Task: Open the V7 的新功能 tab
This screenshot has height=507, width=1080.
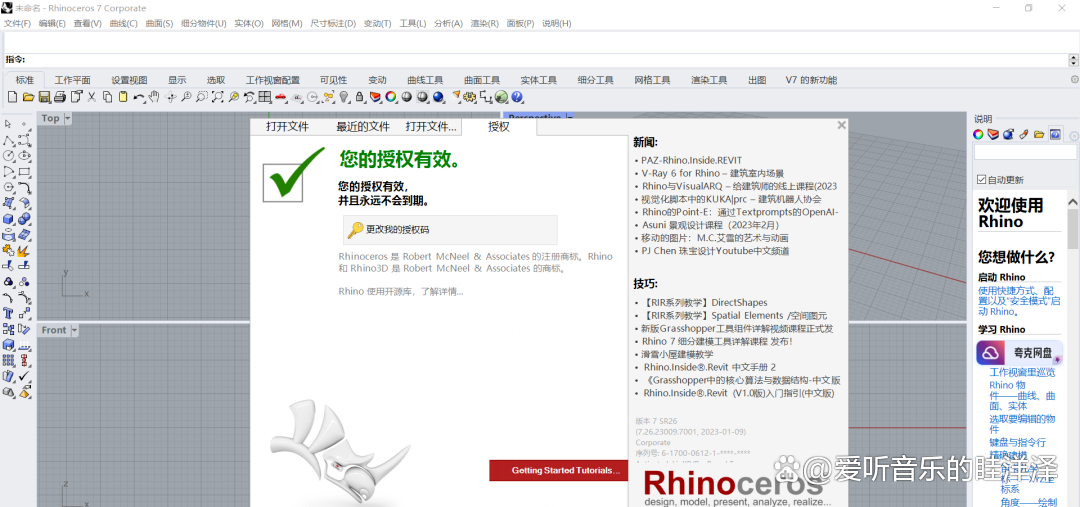Action: [x=811, y=80]
